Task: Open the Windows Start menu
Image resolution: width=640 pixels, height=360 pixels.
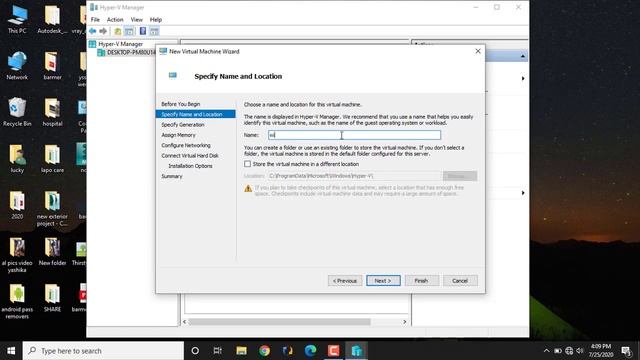Action: [x=11, y=351]
